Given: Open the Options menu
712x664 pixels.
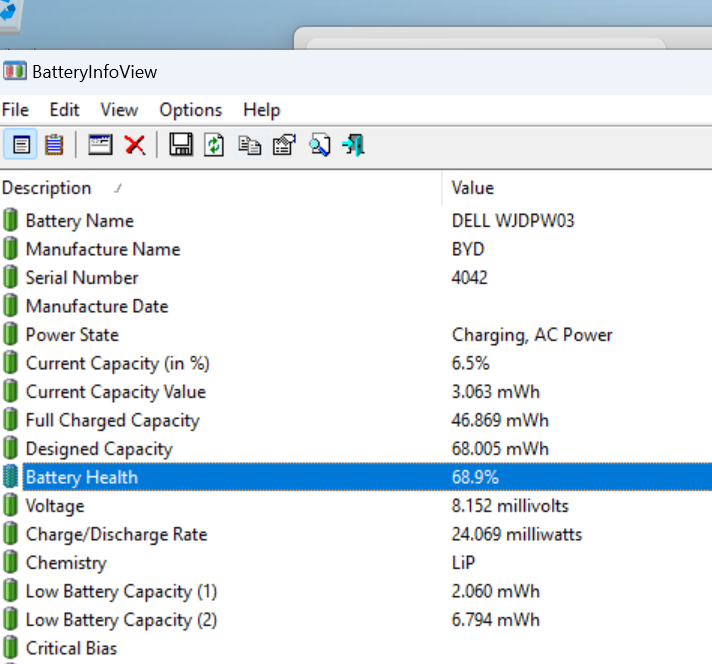Looking at the screenshot, I should pyautogui.click(x=190, y=110).
